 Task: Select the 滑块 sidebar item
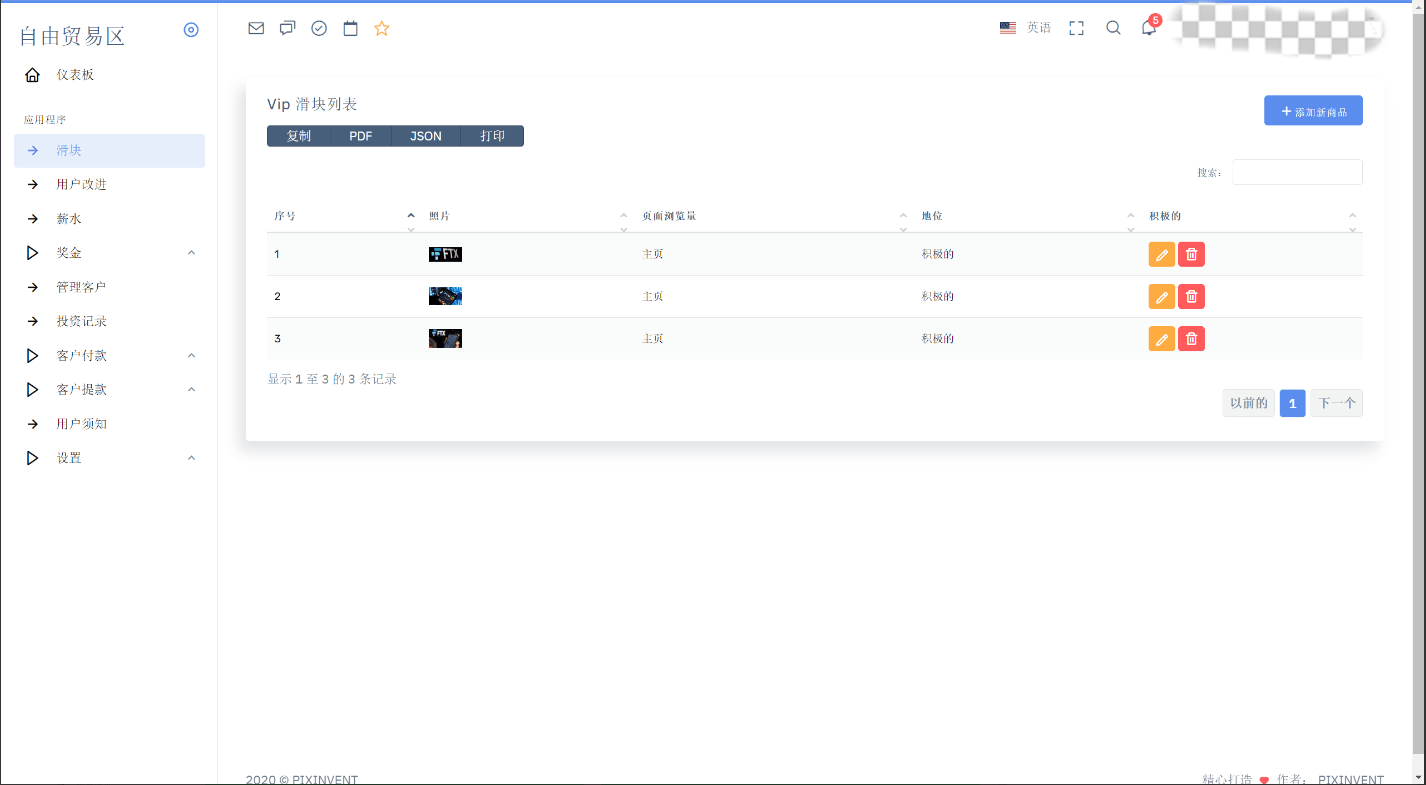click(109, 151)
